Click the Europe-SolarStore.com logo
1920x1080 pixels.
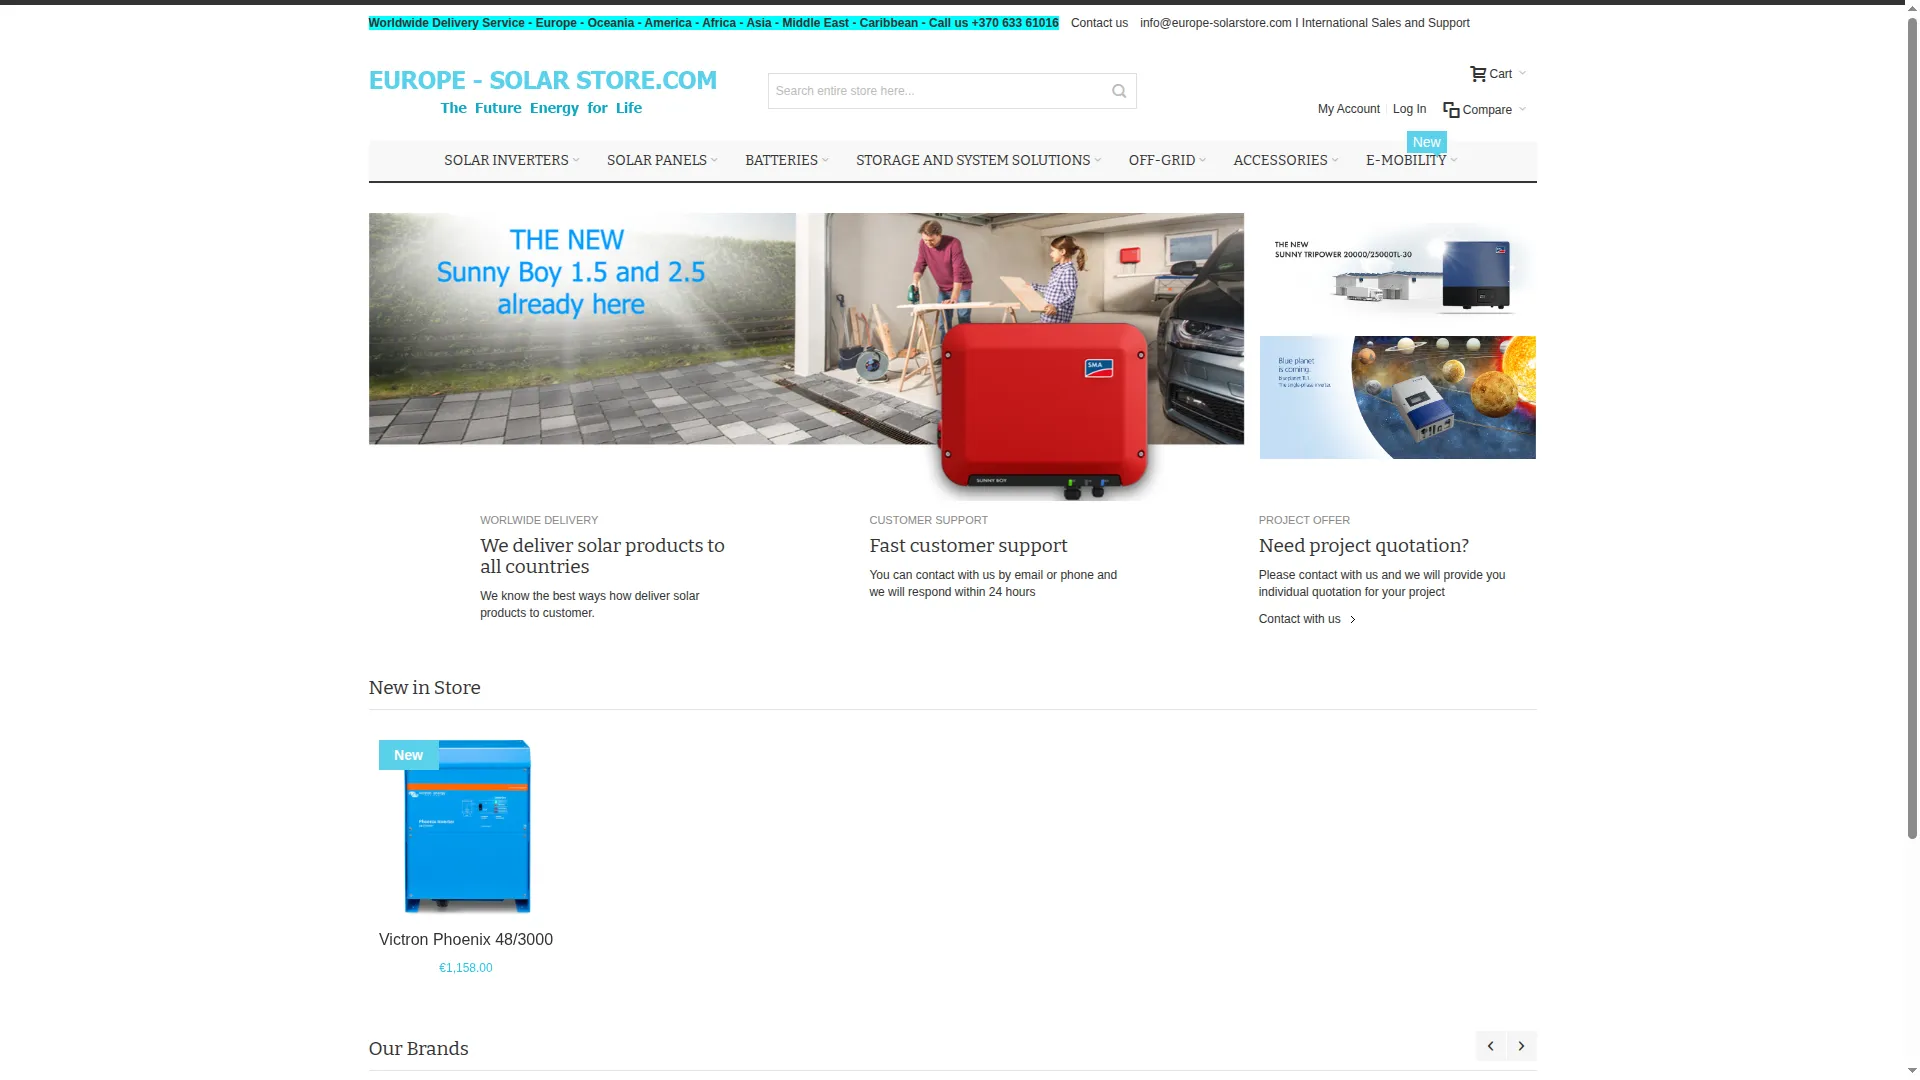pos(543,91)
